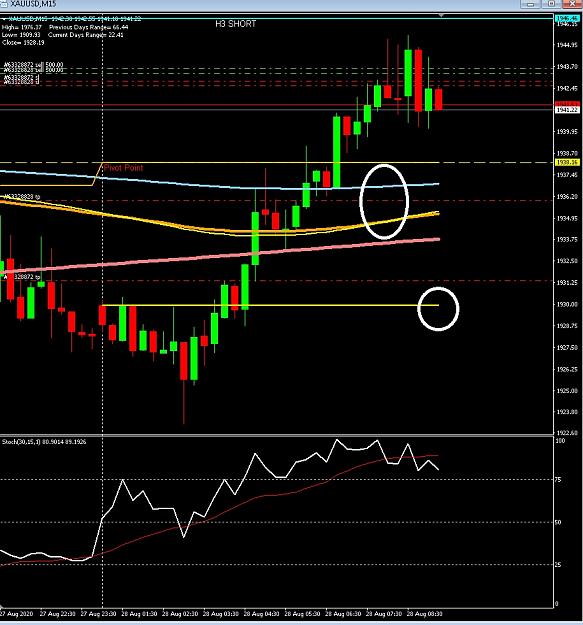Click the 'Current Days Range' info text

click(85, 35)
